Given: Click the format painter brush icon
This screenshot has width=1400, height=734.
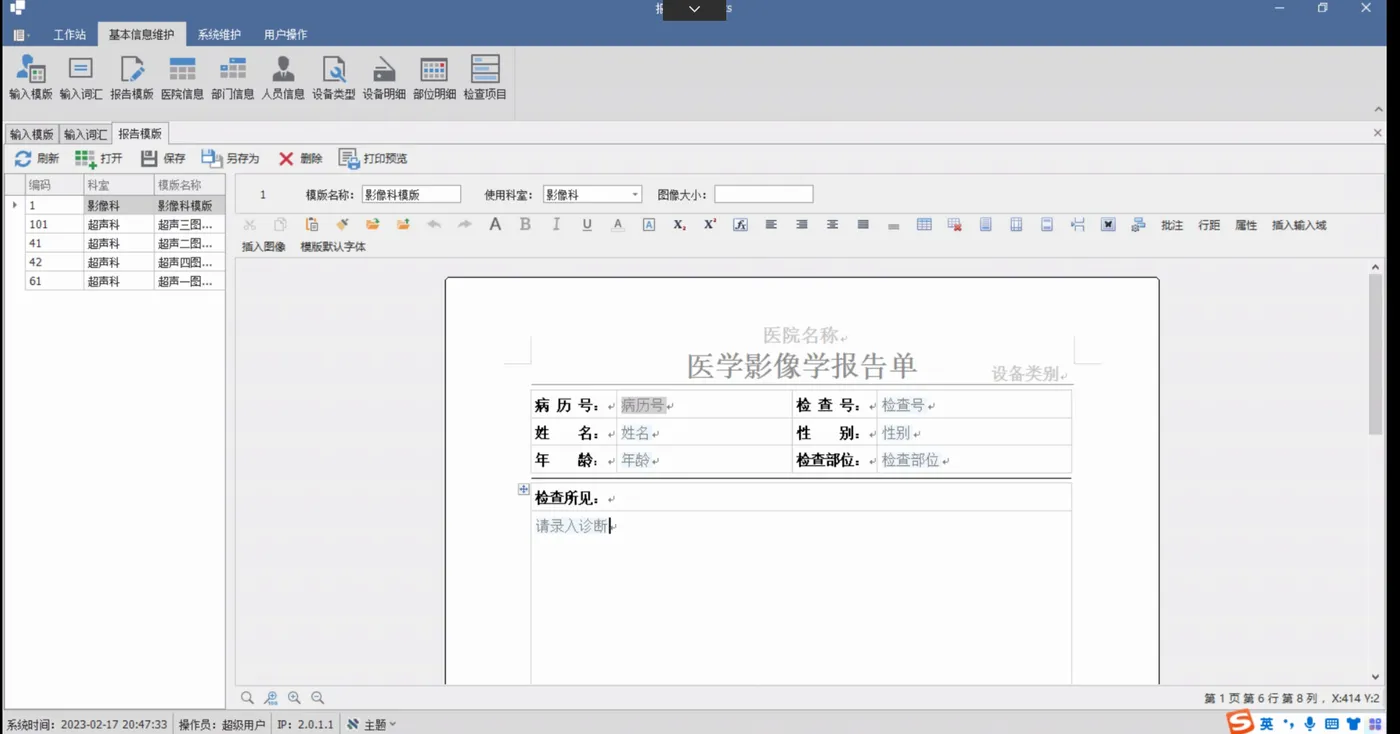Looking at the screenshot, I should [x=342, y=225].
